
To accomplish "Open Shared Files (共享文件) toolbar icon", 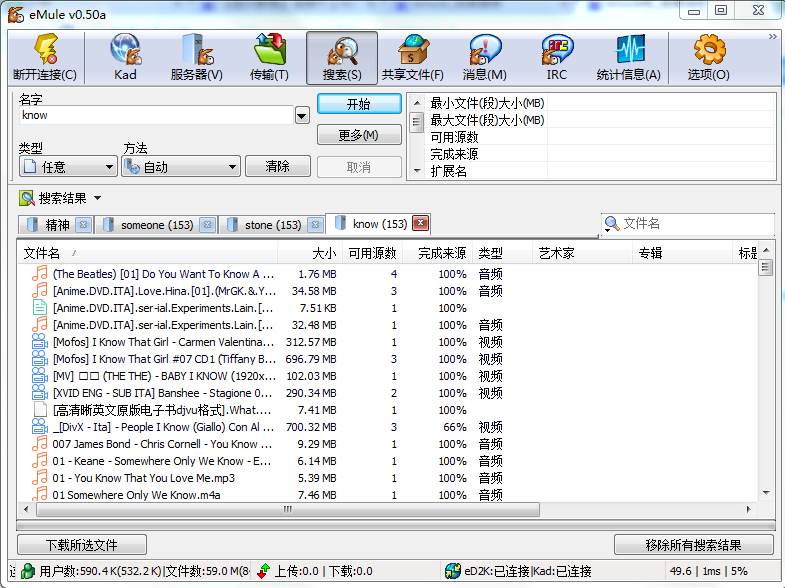I will (413, 57).
